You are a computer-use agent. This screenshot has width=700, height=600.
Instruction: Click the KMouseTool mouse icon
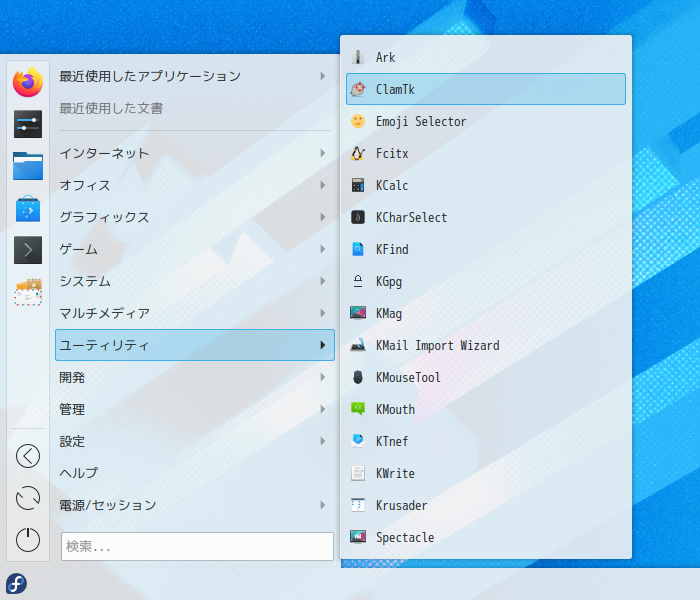(358, 377)
